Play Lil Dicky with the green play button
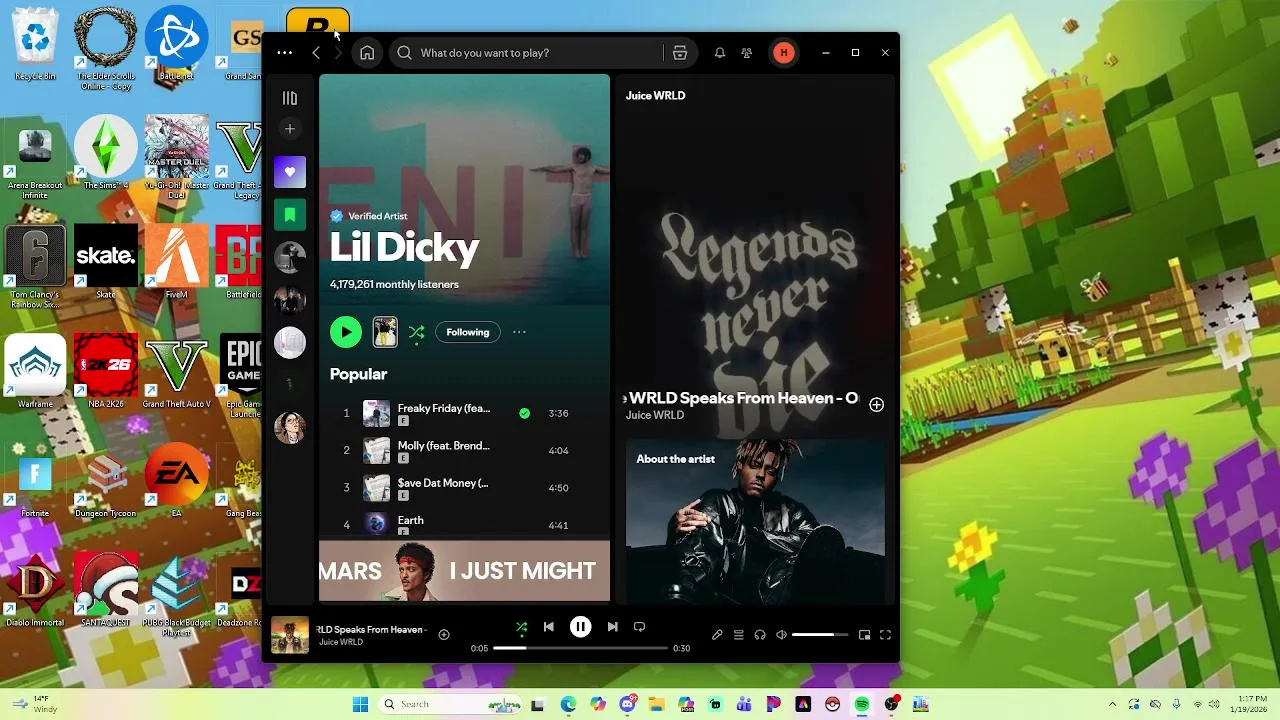 click(x=346, y=332)
